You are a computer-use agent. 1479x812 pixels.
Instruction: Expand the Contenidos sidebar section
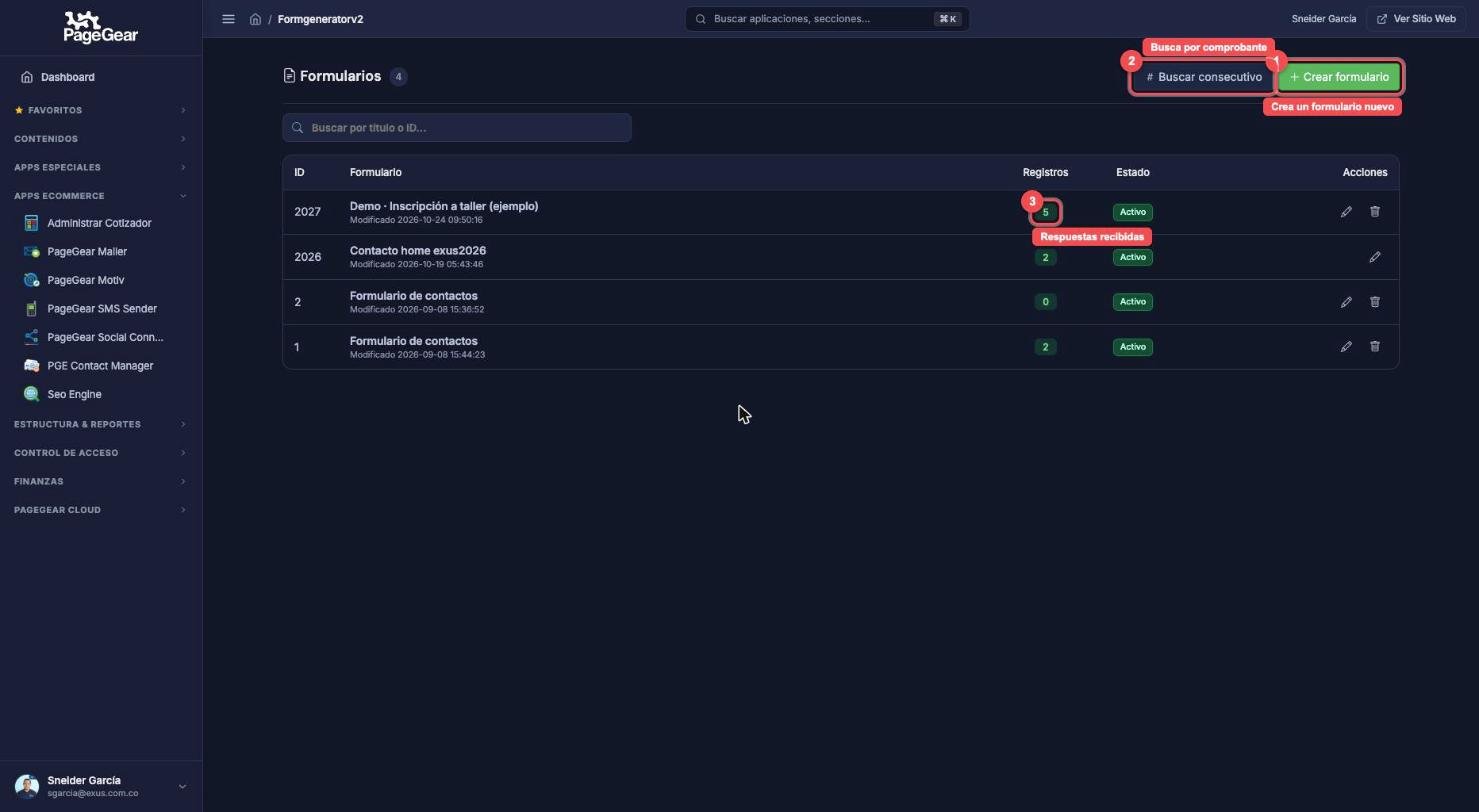click(100, 139)
